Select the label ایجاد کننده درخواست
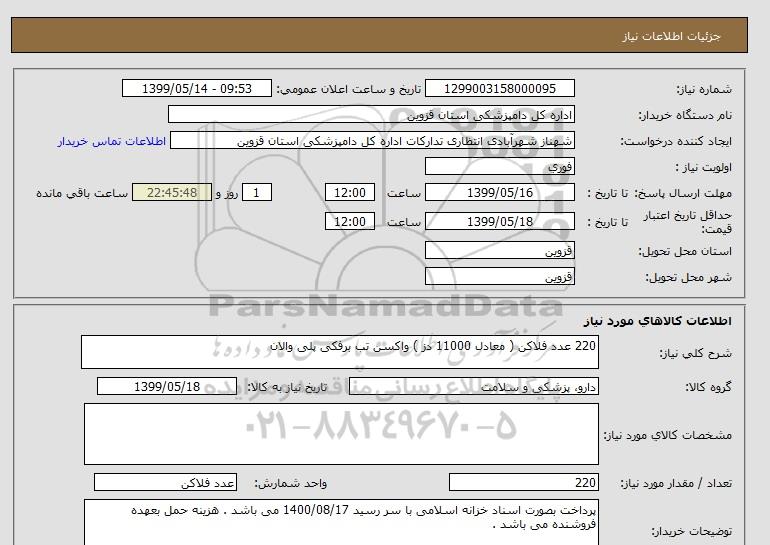Viewport: 770px width, 545px height. click(676, 141)
